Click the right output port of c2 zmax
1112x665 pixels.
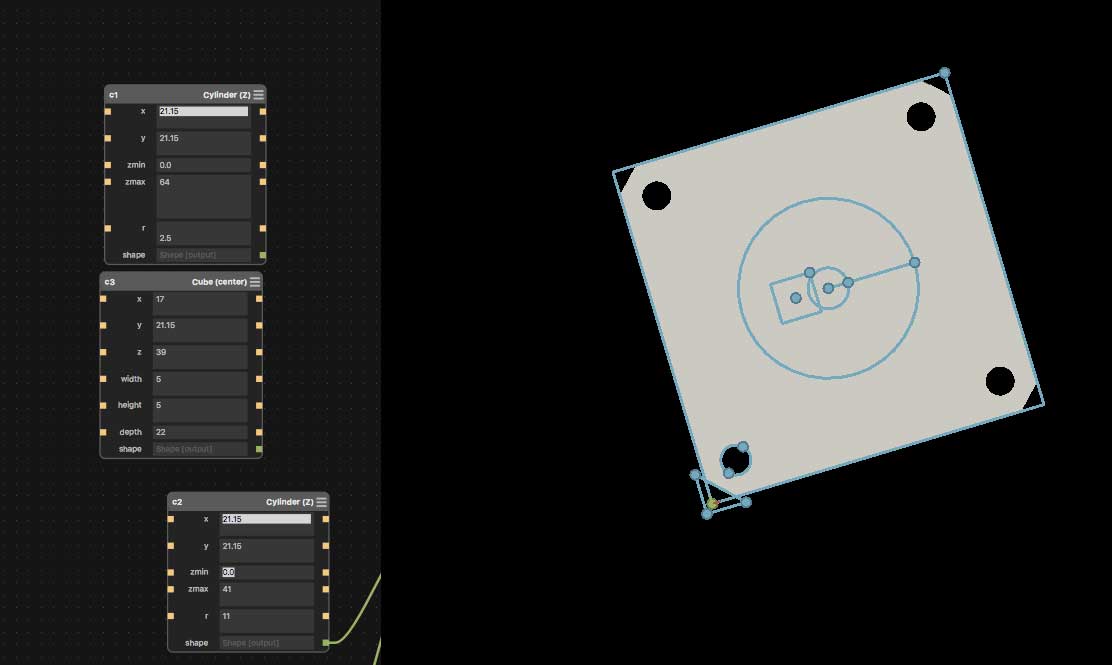(326, 589)
